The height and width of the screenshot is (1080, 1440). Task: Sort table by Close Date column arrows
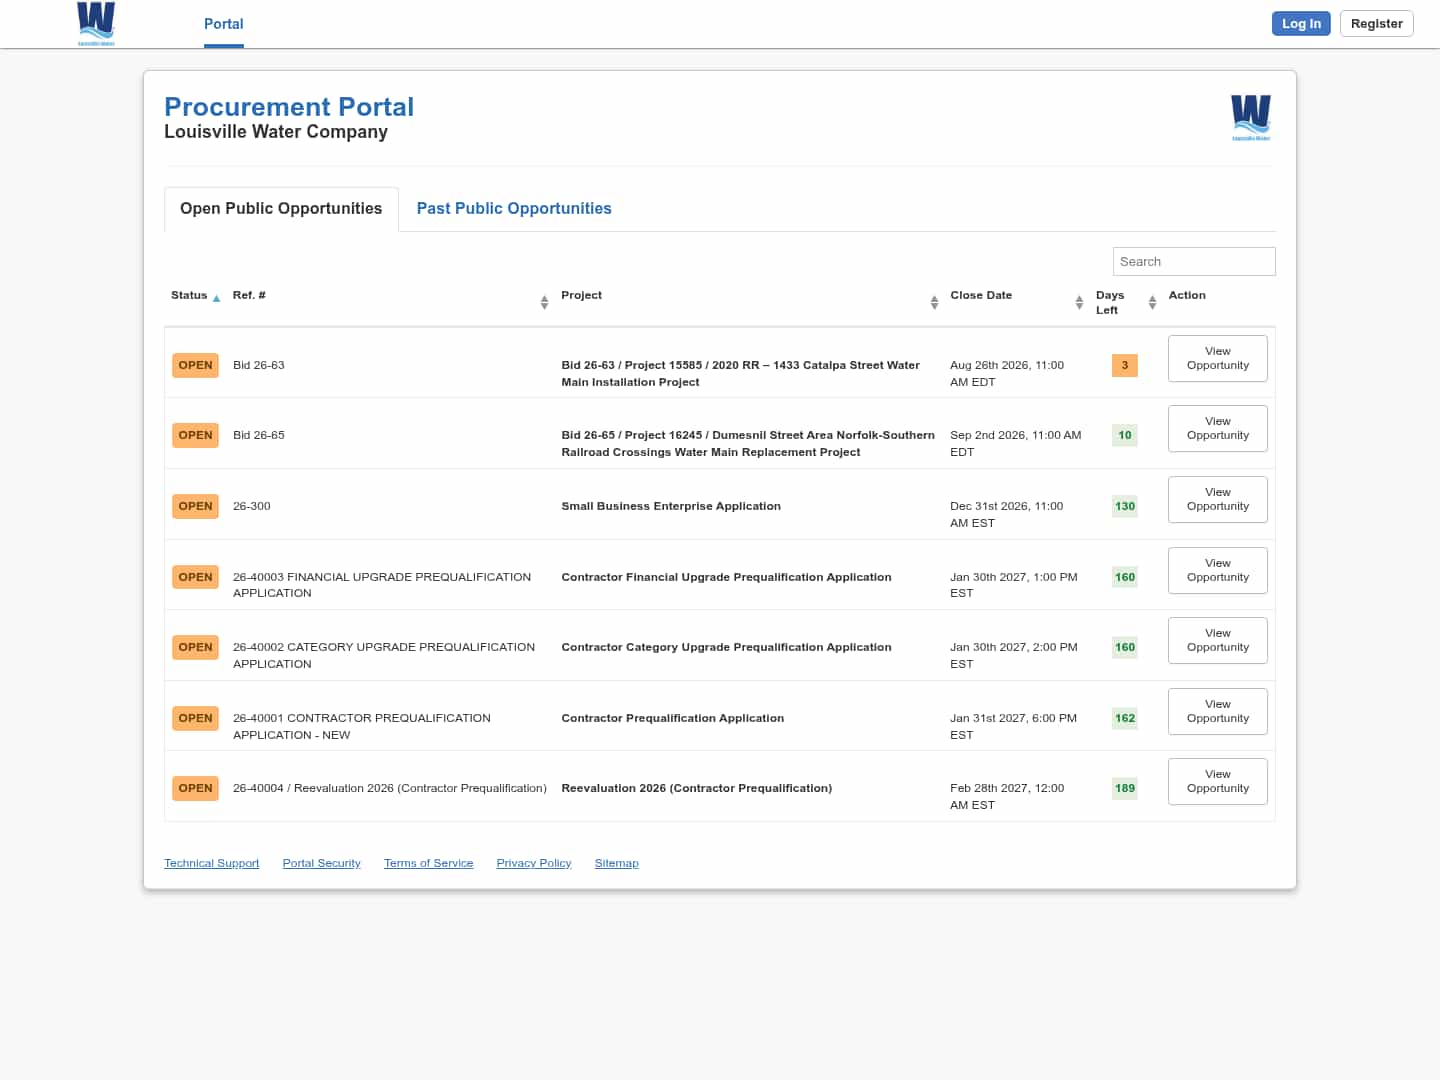1079,302
